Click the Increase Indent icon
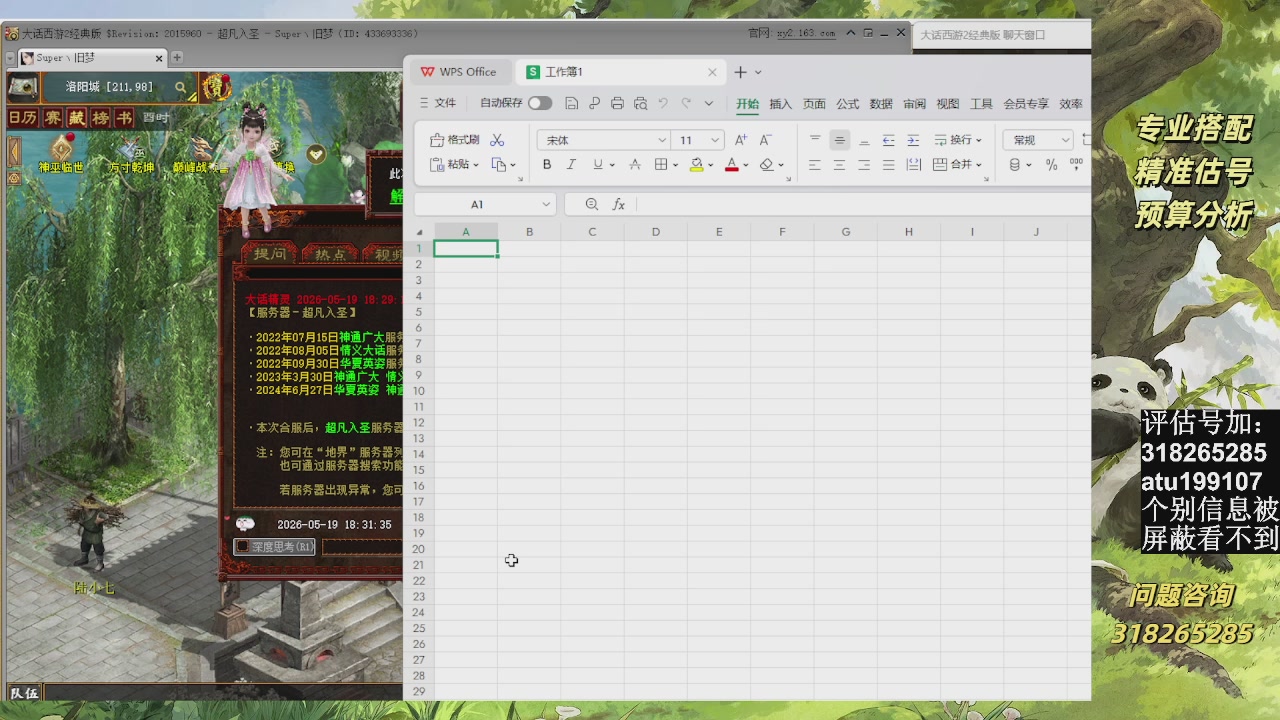 tap(913, 140)
